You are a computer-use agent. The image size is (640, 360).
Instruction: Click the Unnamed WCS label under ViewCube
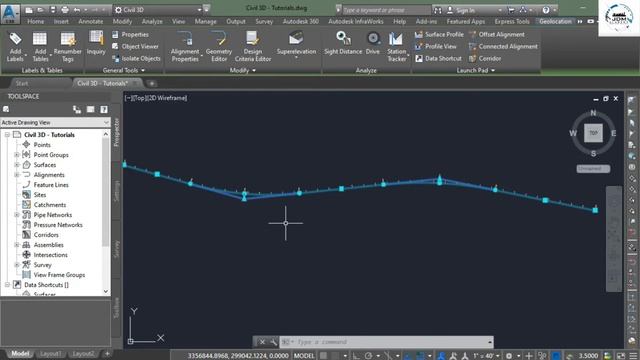(593, 168)
